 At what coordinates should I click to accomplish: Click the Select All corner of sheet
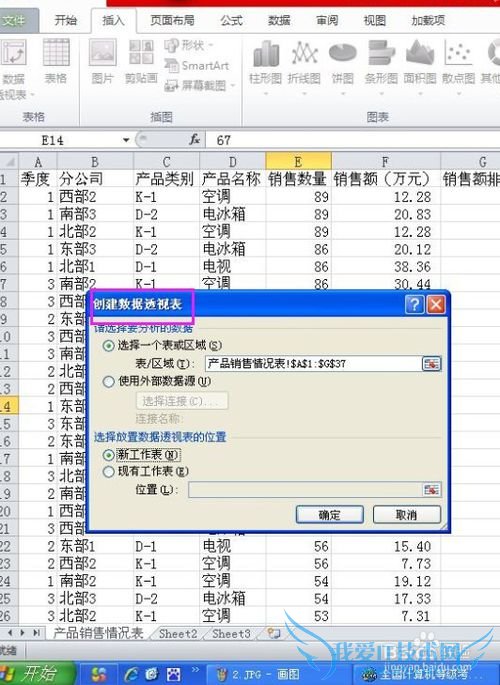pyautogui.click(x=9, y=162)
